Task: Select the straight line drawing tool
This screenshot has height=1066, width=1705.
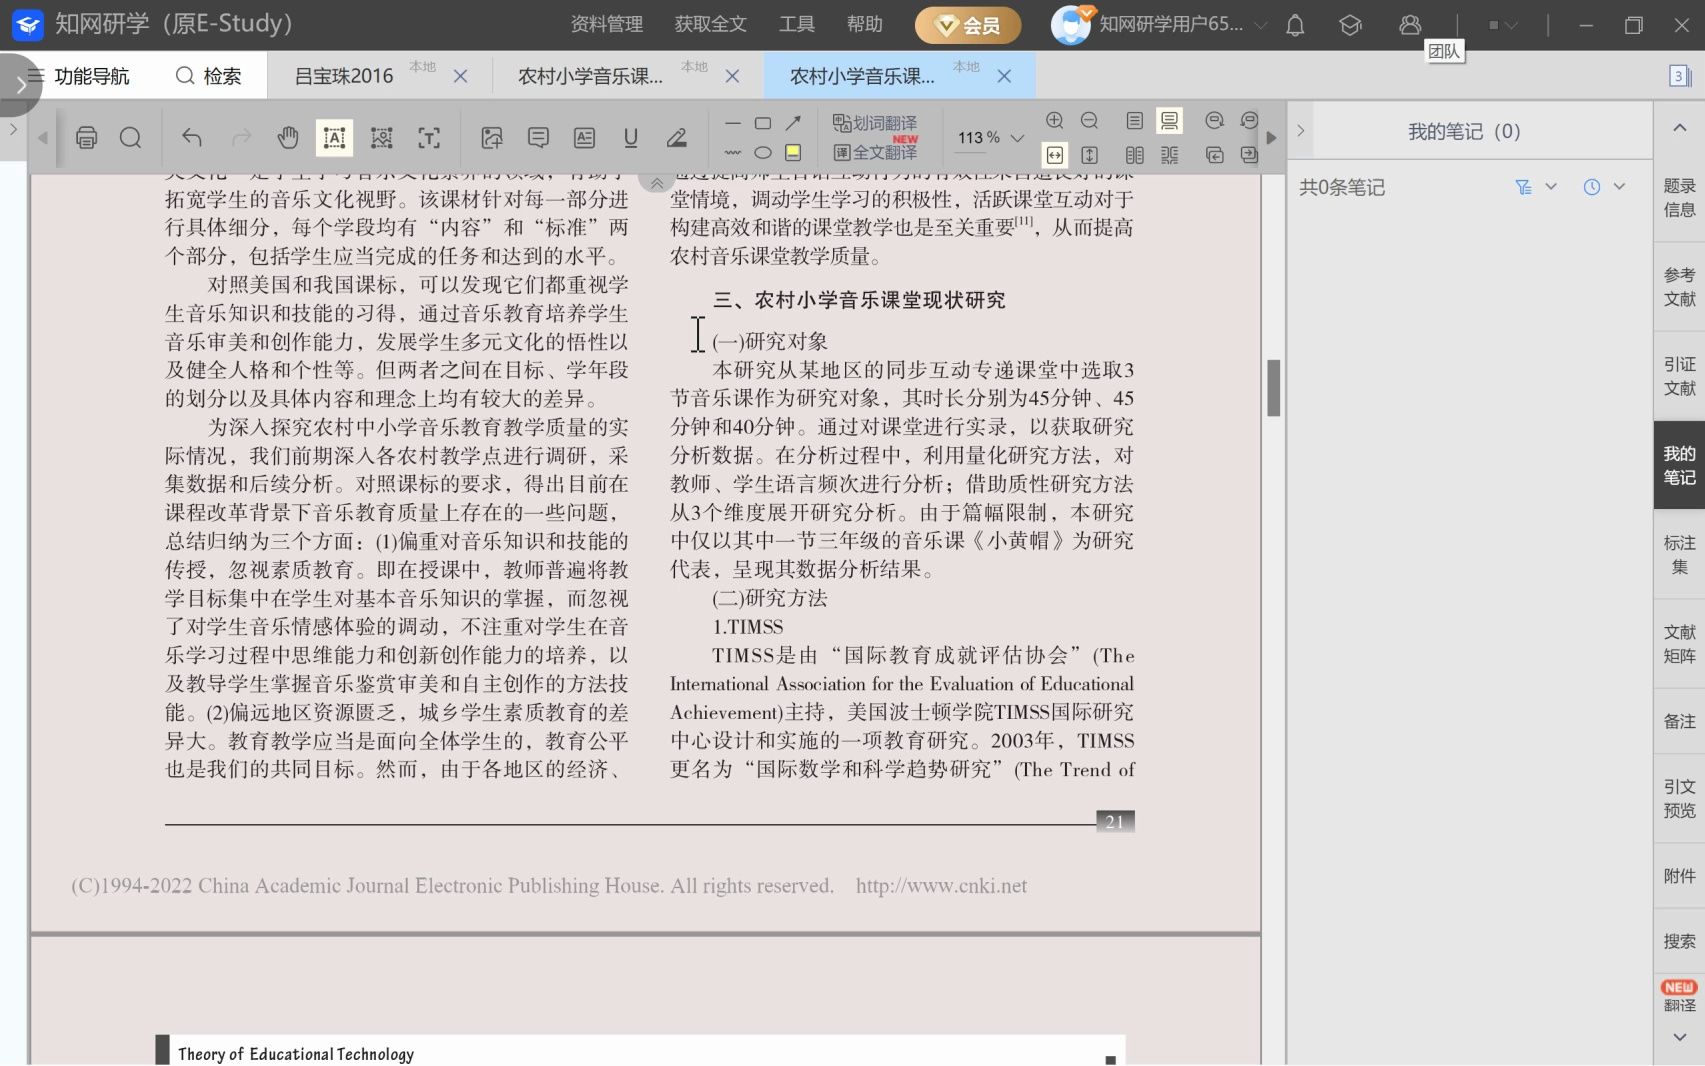Action: 733,123
